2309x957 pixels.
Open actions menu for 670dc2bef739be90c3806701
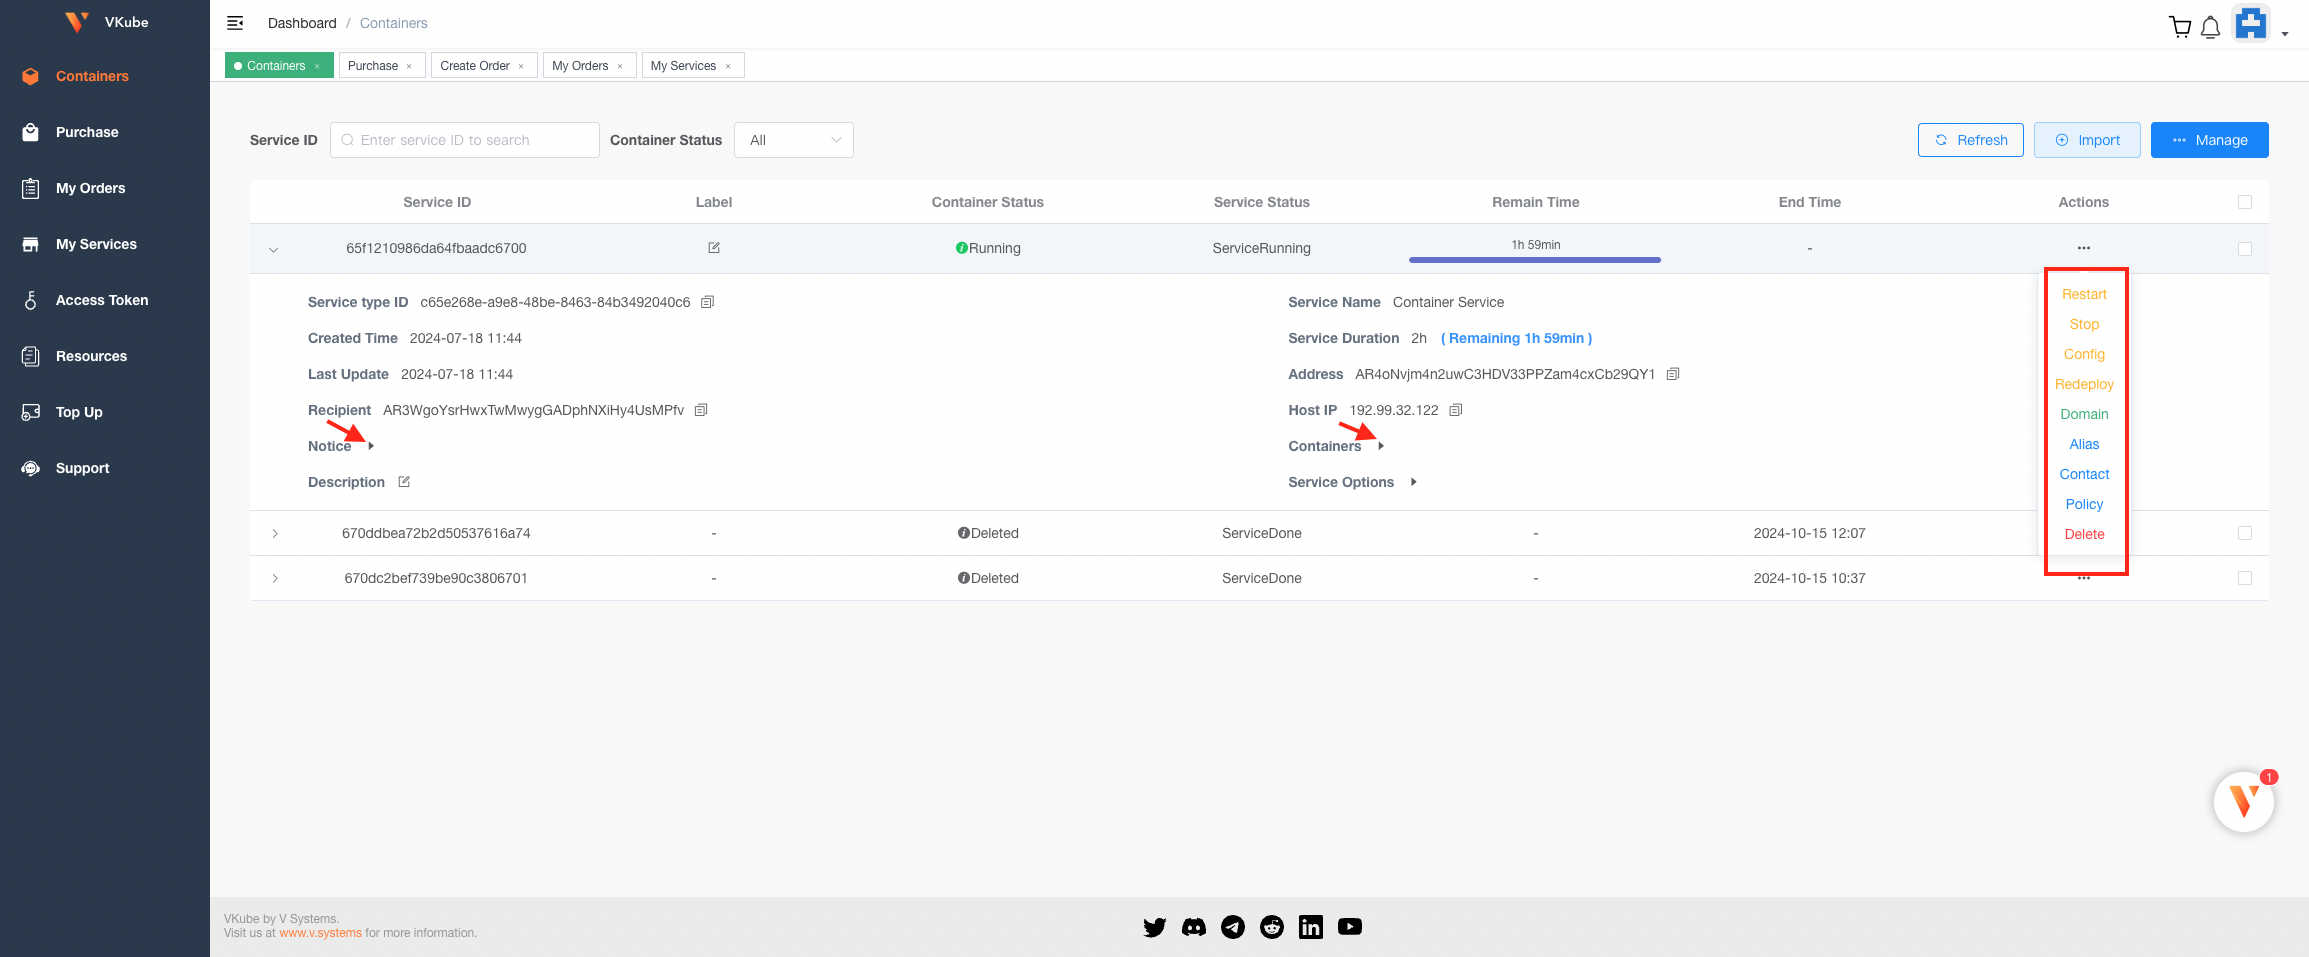[x=2084, y=579]
